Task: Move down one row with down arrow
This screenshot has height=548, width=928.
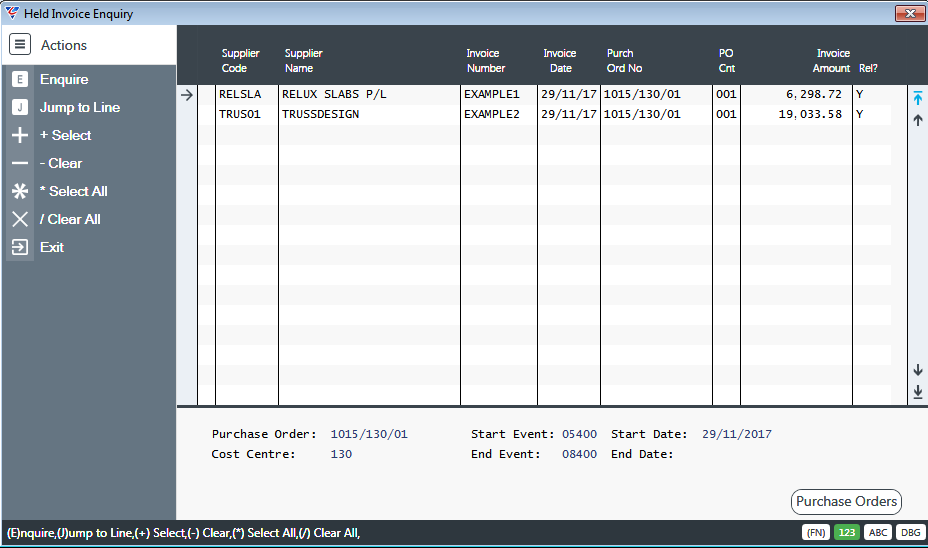Action: point(917,370)
